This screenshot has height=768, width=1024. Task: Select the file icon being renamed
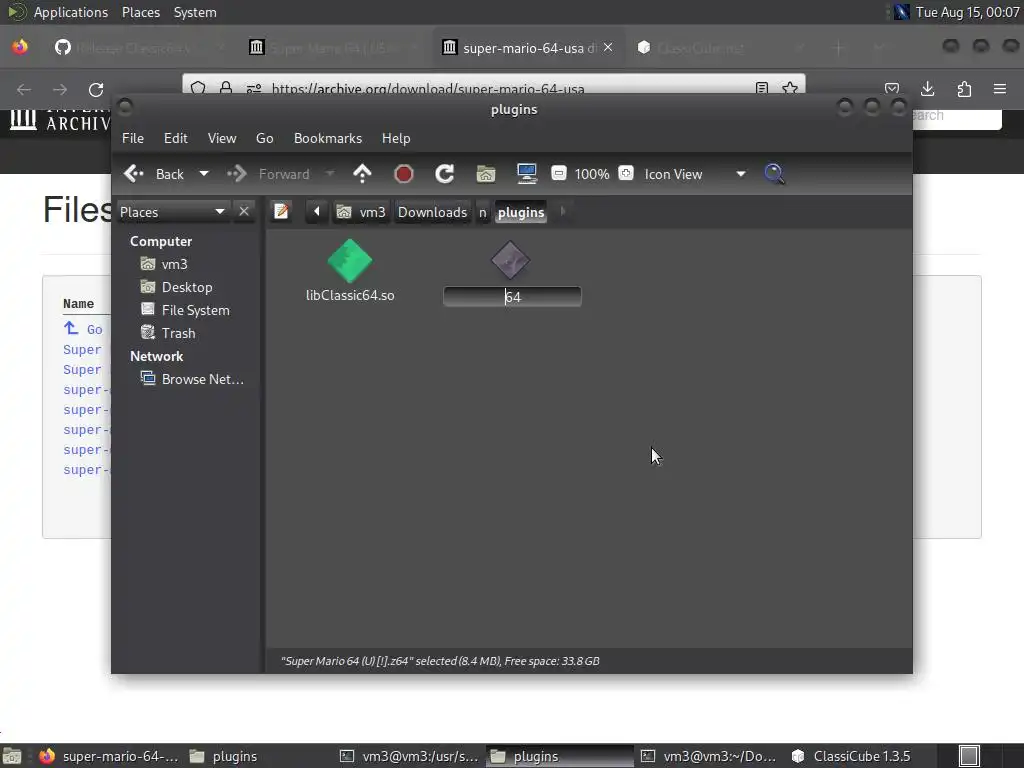(x=511, y=261)
